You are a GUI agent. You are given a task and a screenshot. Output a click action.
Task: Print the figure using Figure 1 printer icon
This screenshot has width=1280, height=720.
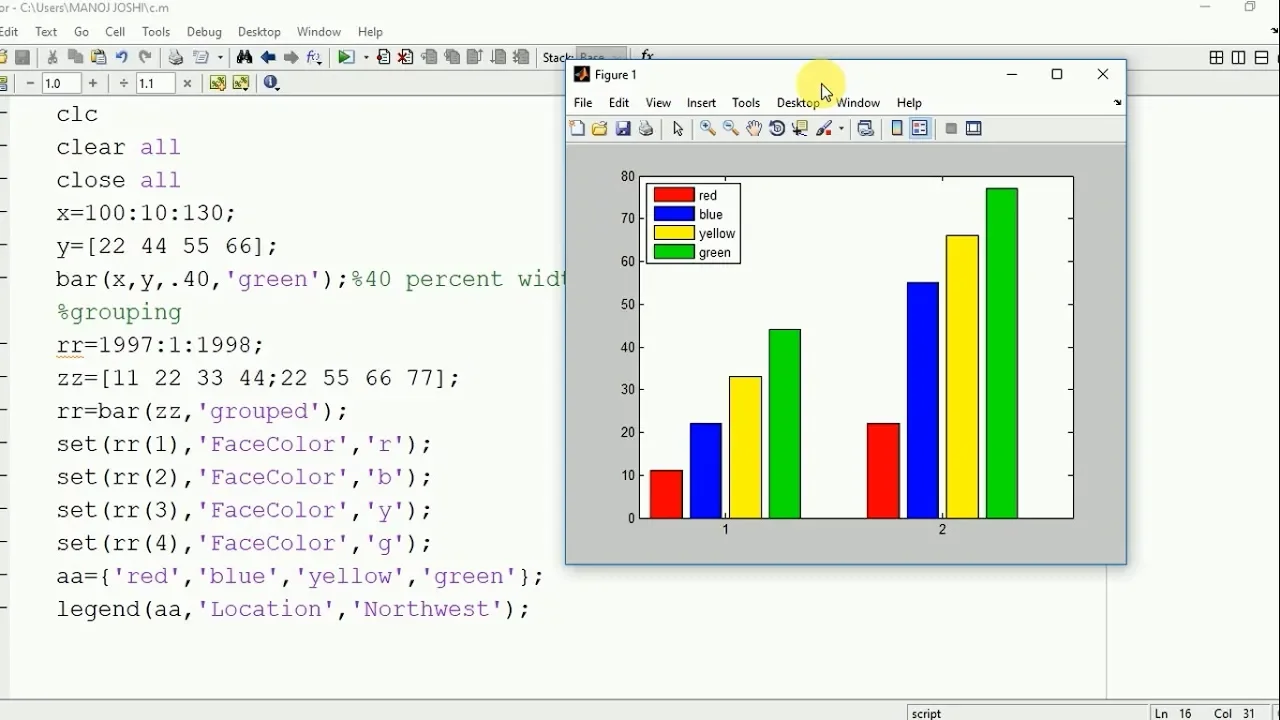pos(646,128)
